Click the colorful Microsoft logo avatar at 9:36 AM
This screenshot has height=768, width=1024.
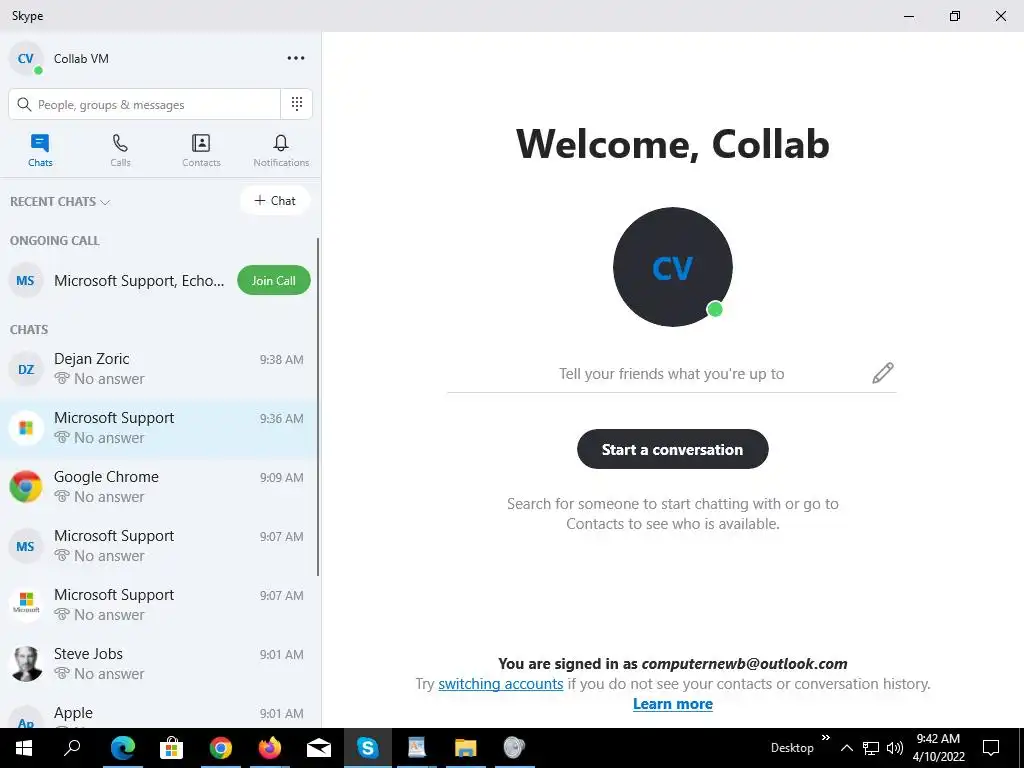25,428
